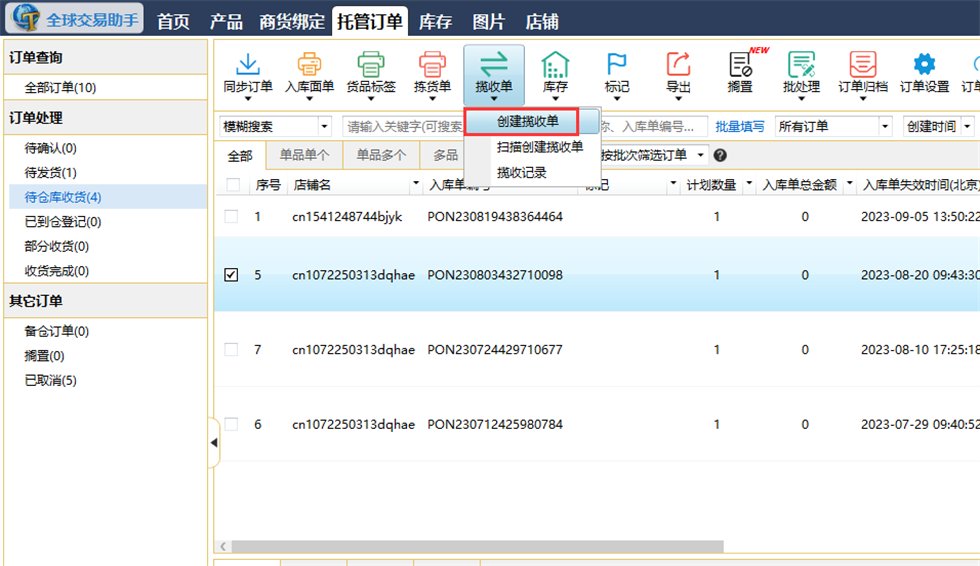Switch to the 商货绑定 tab
The image size is (980, 566).
pyautogui.click(x=292, y=22)
